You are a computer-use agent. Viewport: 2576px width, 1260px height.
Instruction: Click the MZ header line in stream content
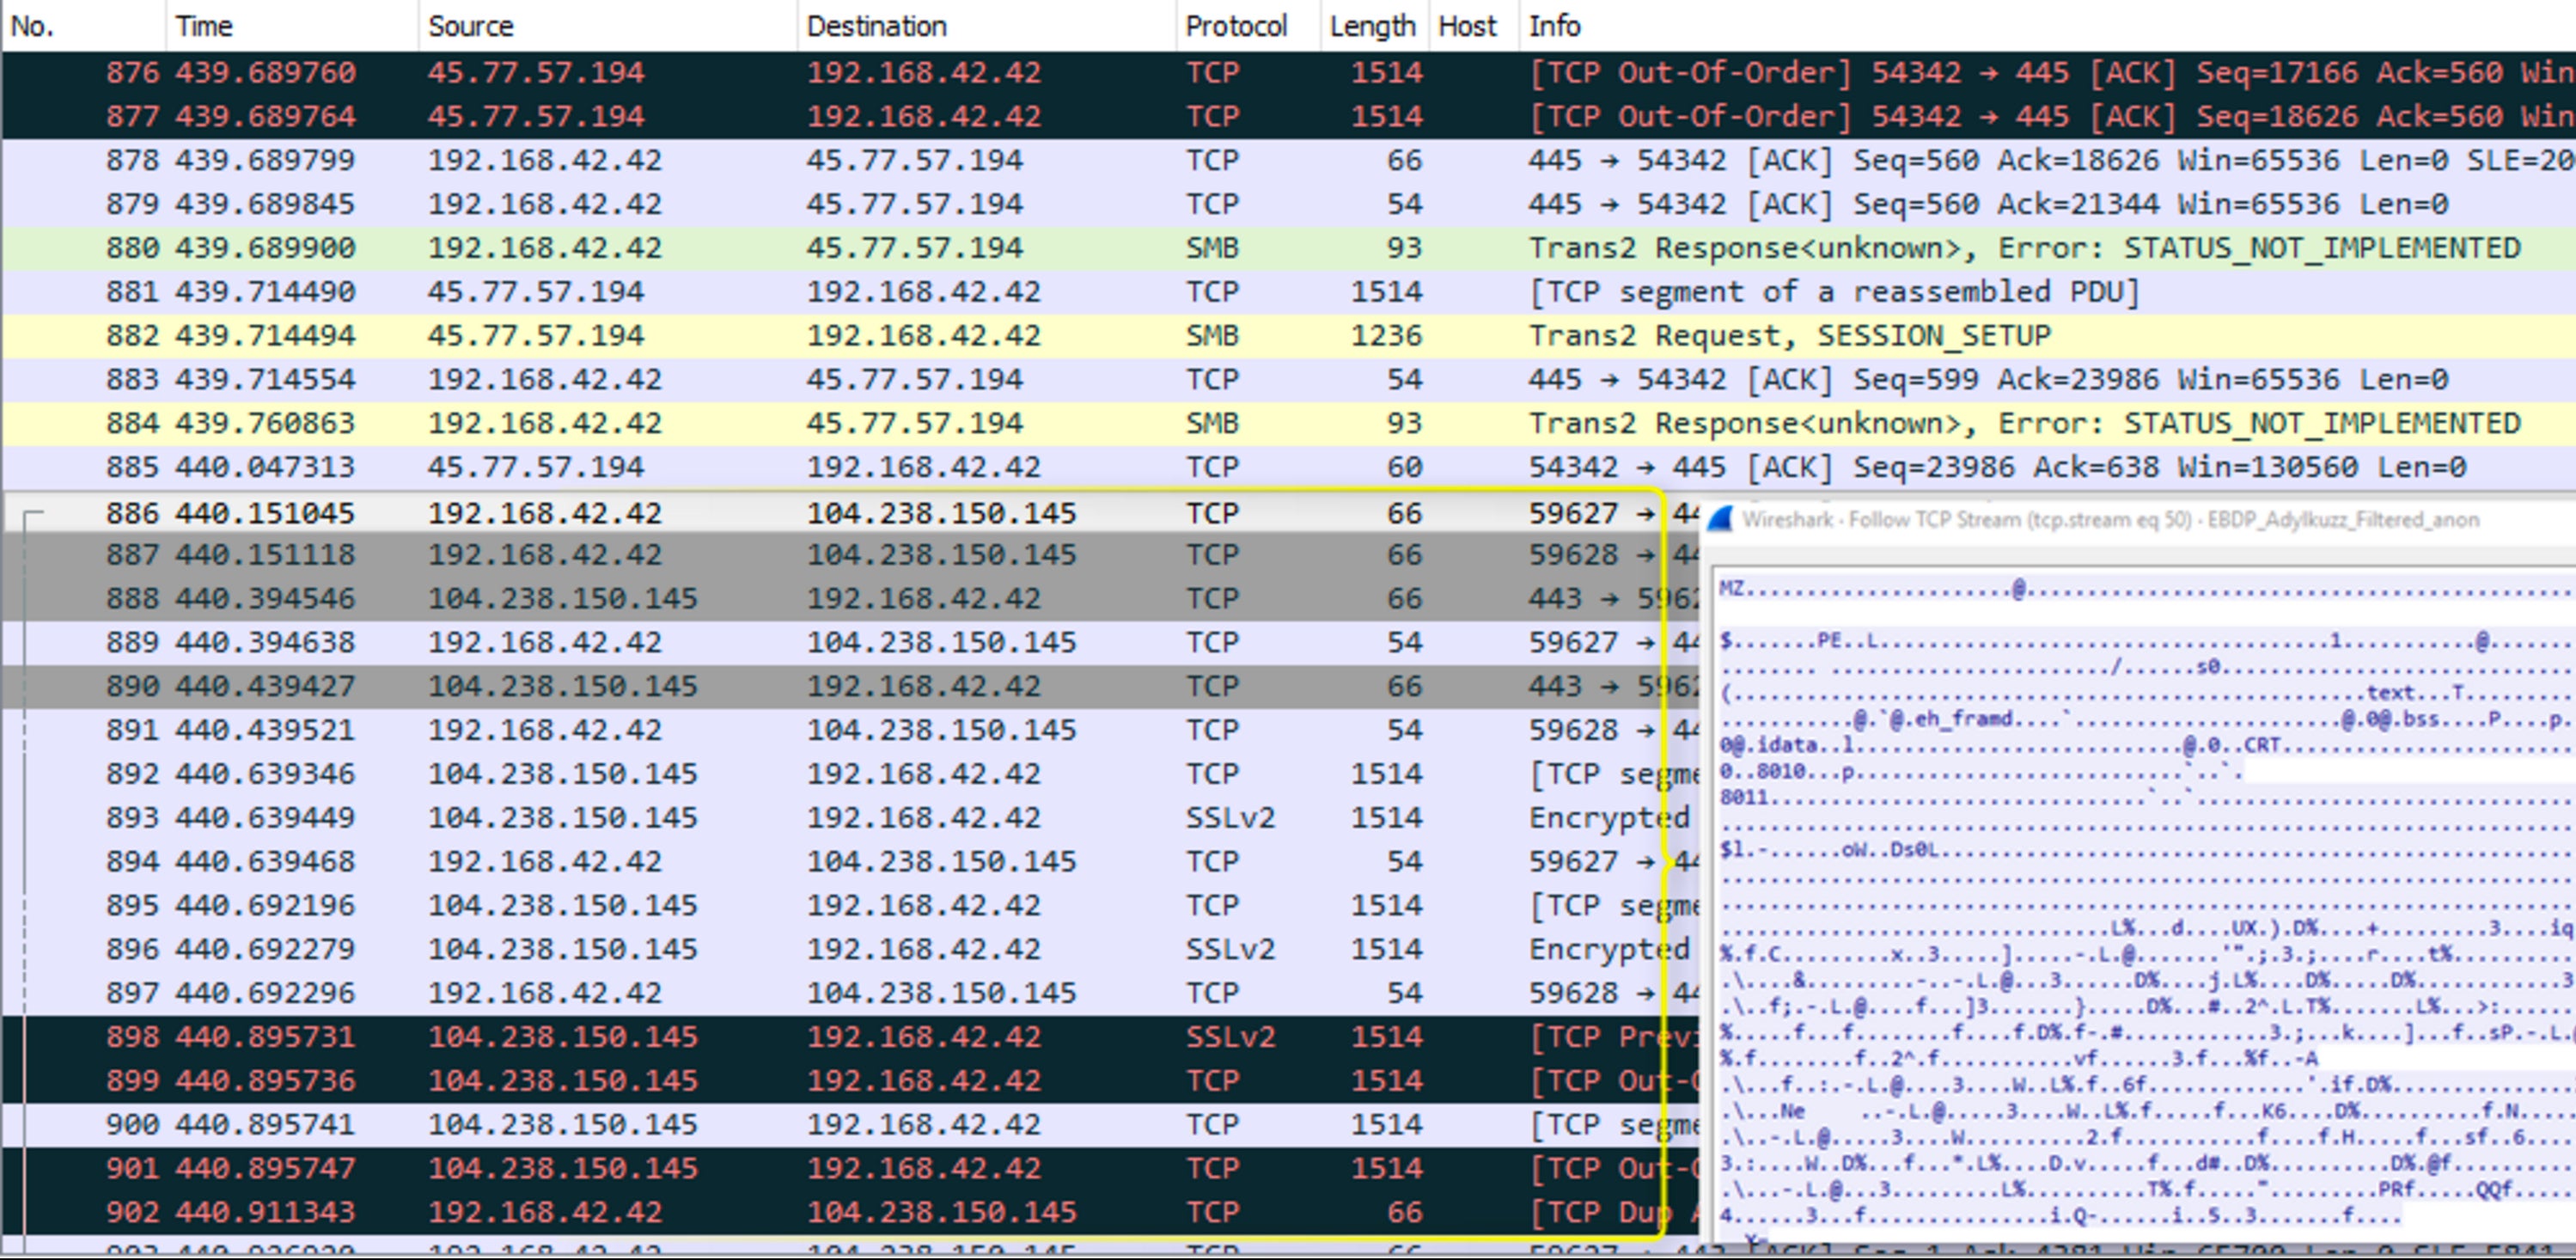pos(2147,590)
